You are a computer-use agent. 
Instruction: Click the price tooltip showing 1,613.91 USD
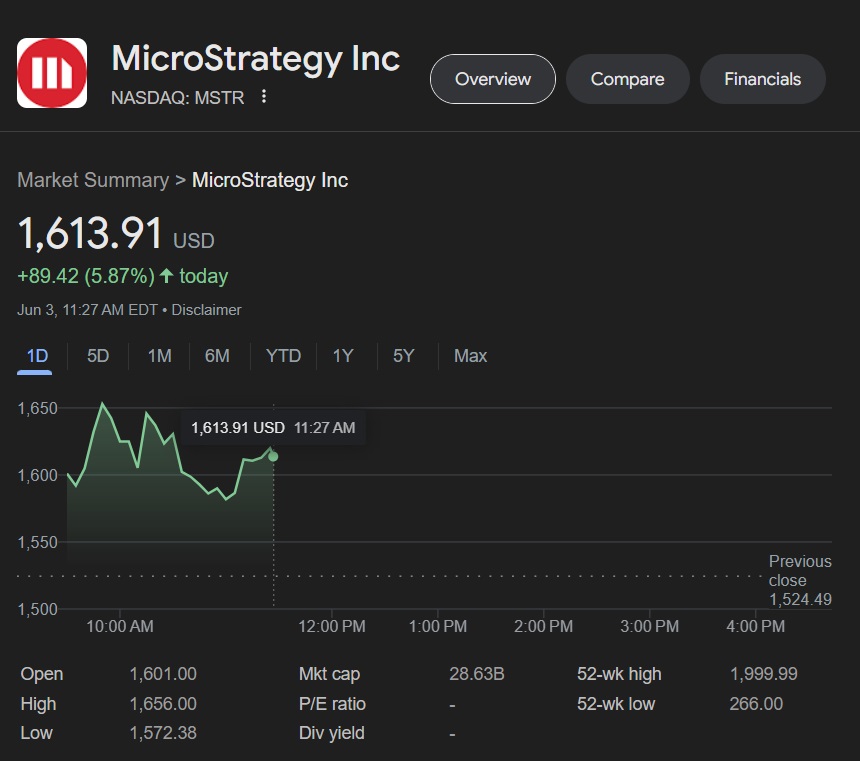coord(273,427)
